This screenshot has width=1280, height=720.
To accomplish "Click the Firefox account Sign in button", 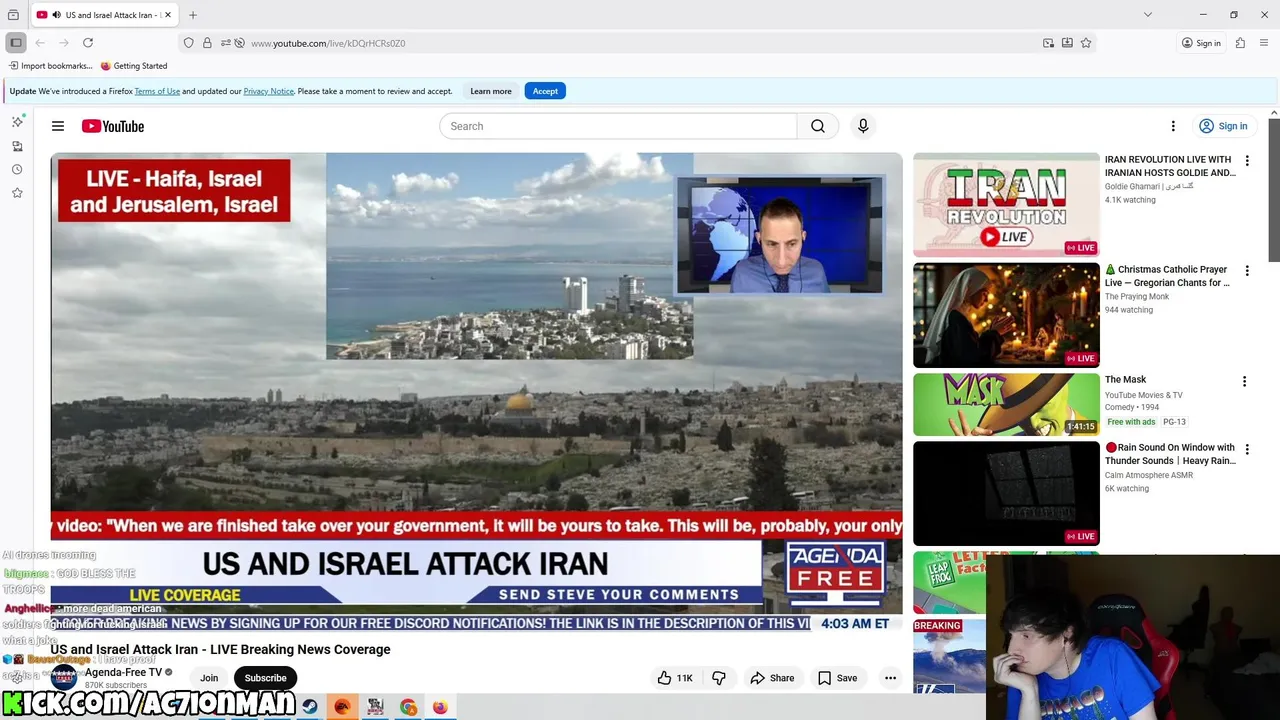I will (x=1201, y=43).
